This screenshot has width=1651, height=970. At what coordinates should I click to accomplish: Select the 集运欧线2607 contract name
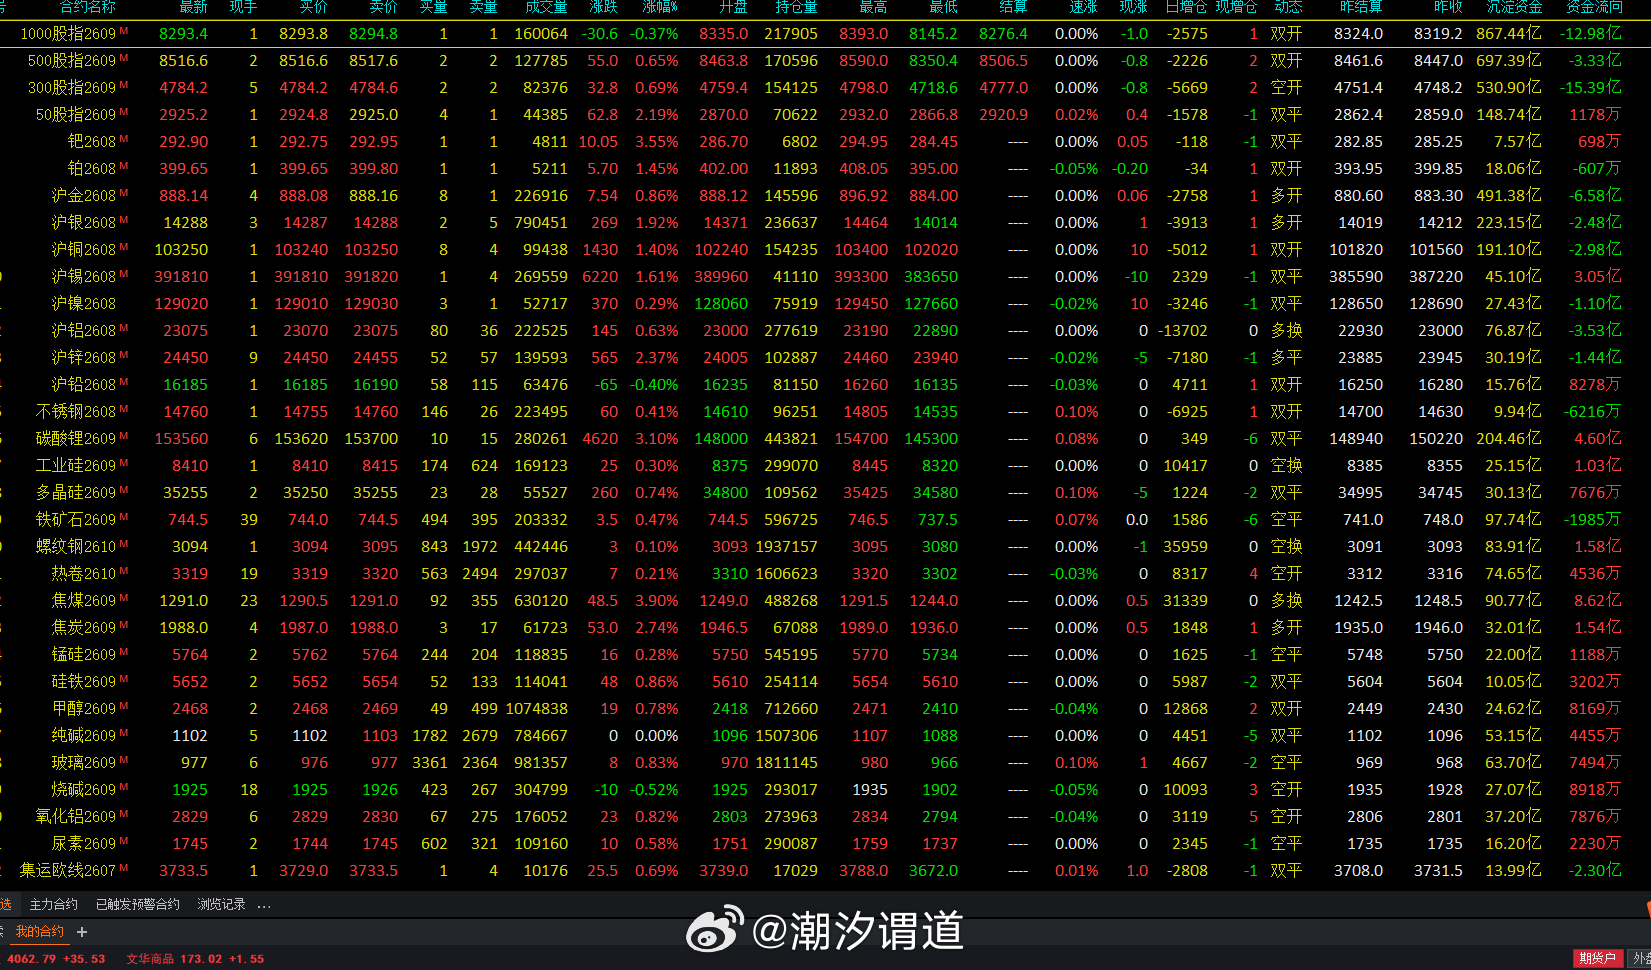coord(68,871)
